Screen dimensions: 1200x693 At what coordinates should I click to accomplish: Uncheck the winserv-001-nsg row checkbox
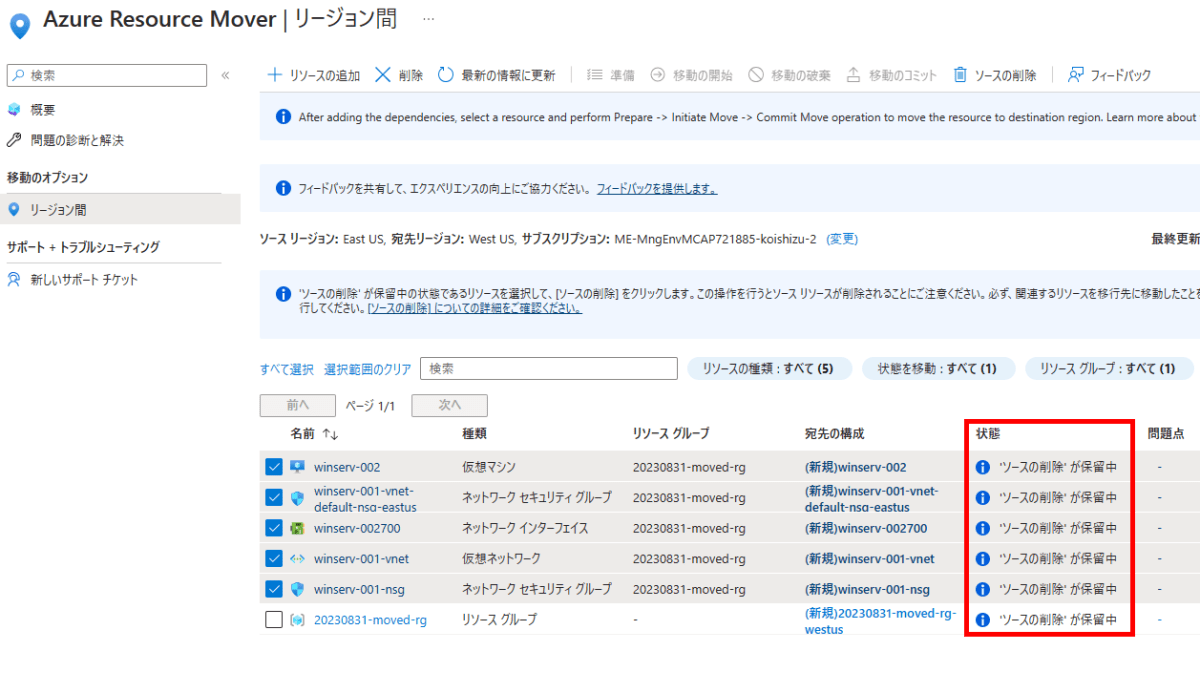coord(274,589)
